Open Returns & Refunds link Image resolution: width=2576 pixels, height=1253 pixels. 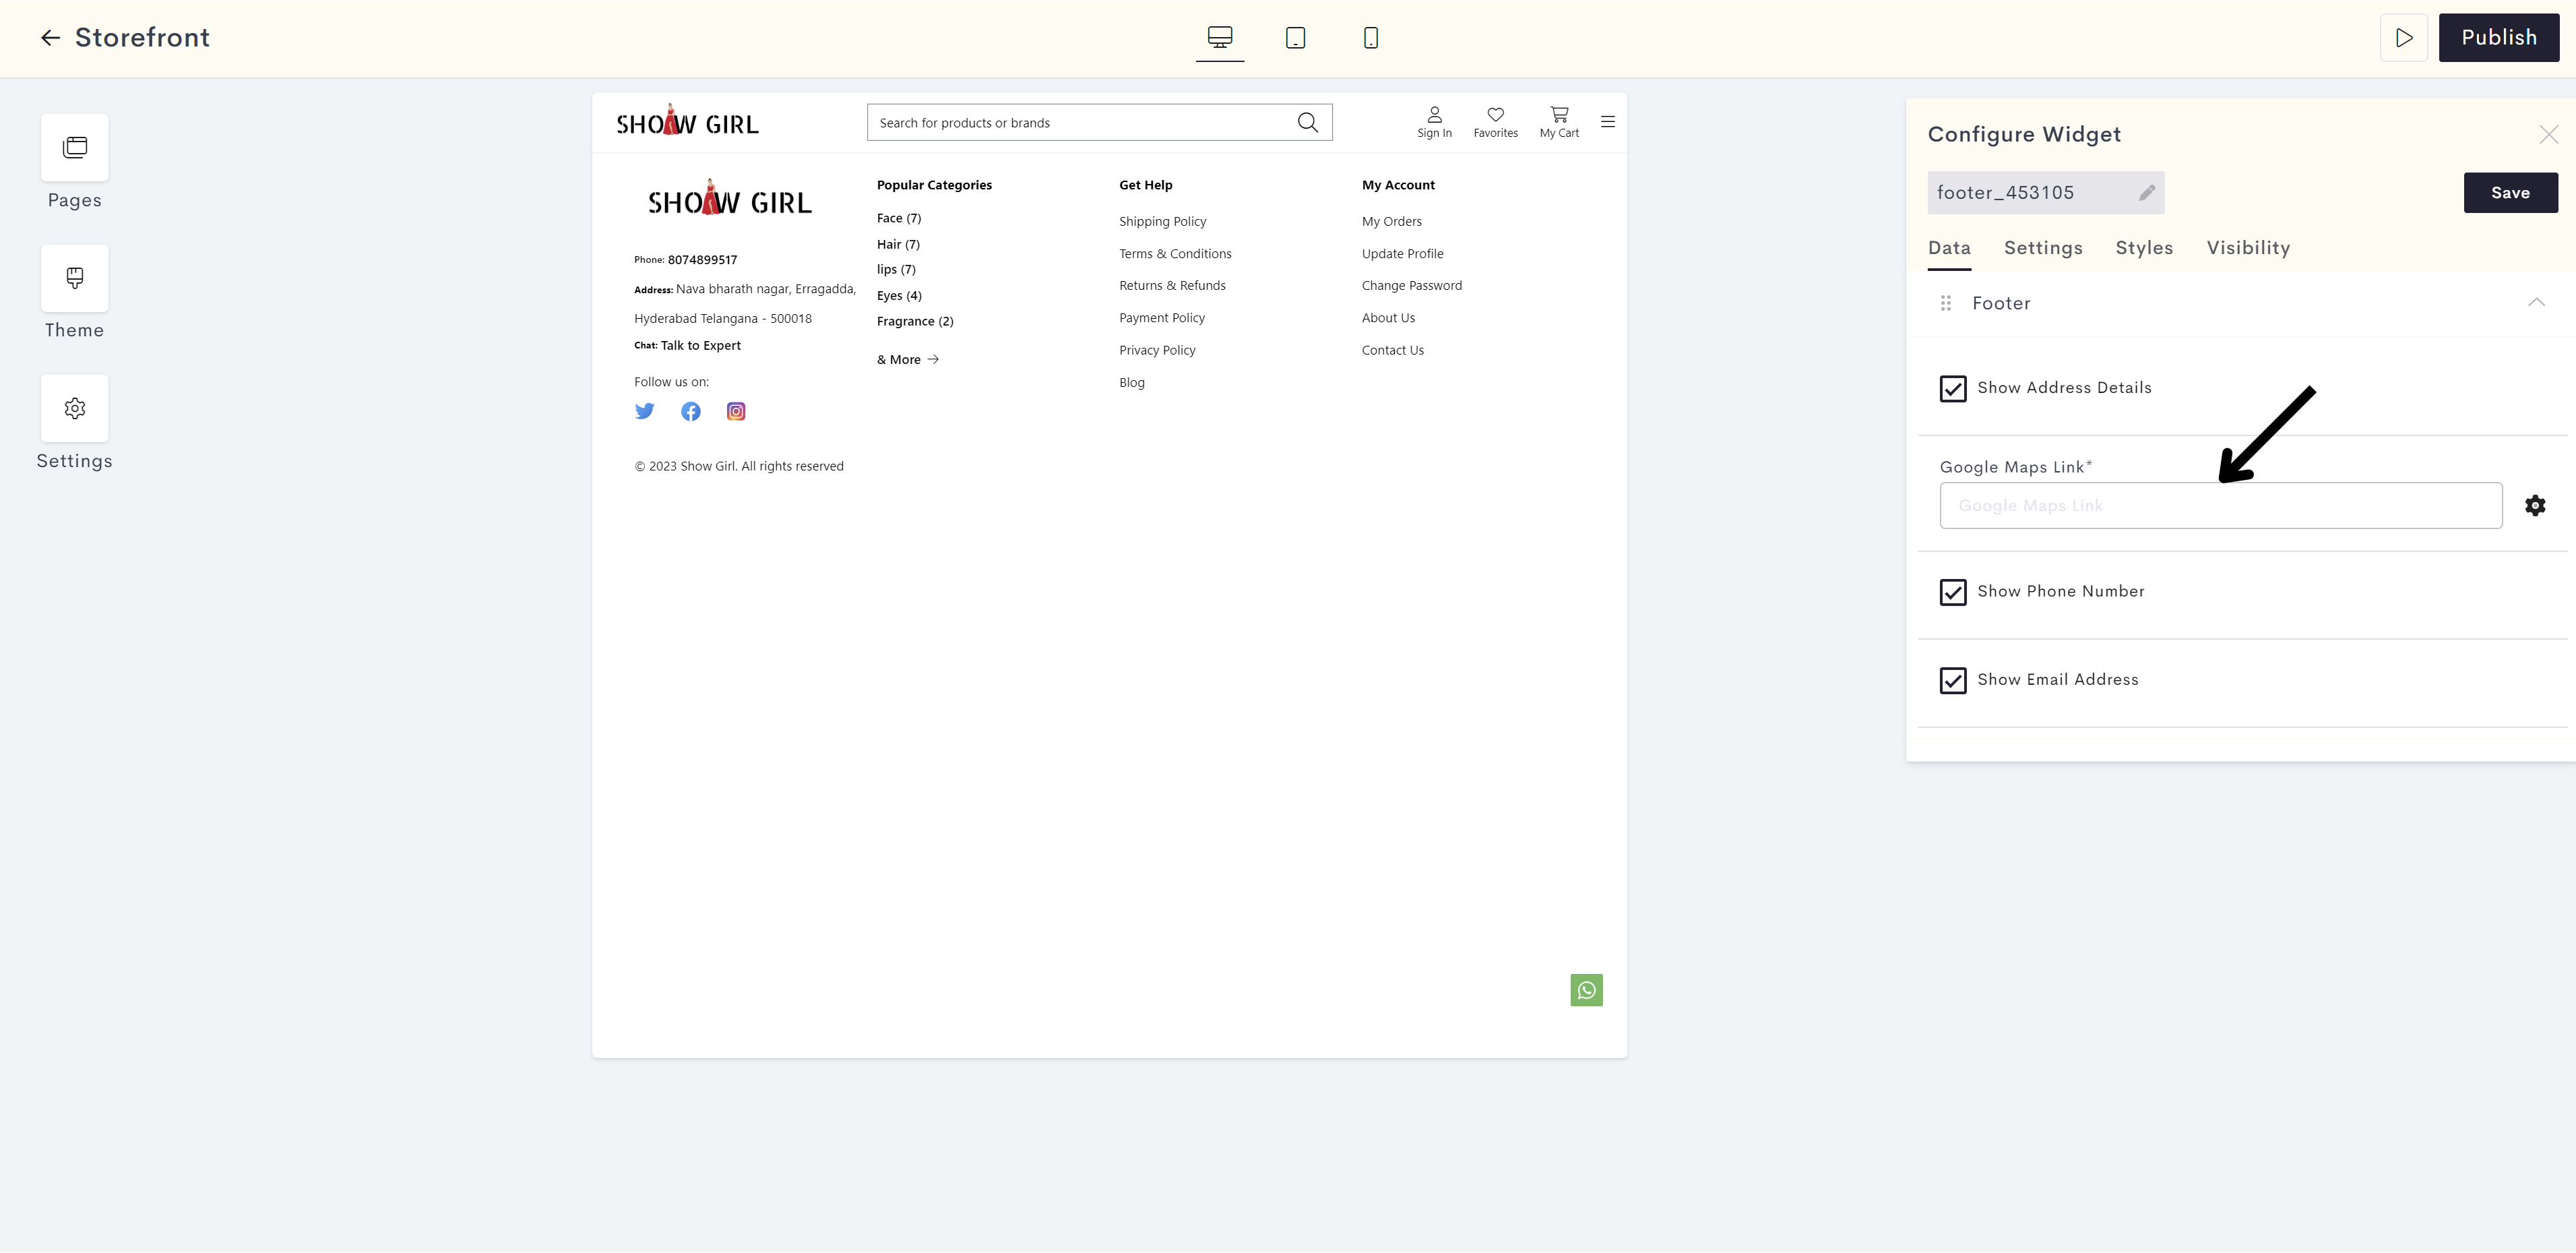click(x=1172, y=286)
